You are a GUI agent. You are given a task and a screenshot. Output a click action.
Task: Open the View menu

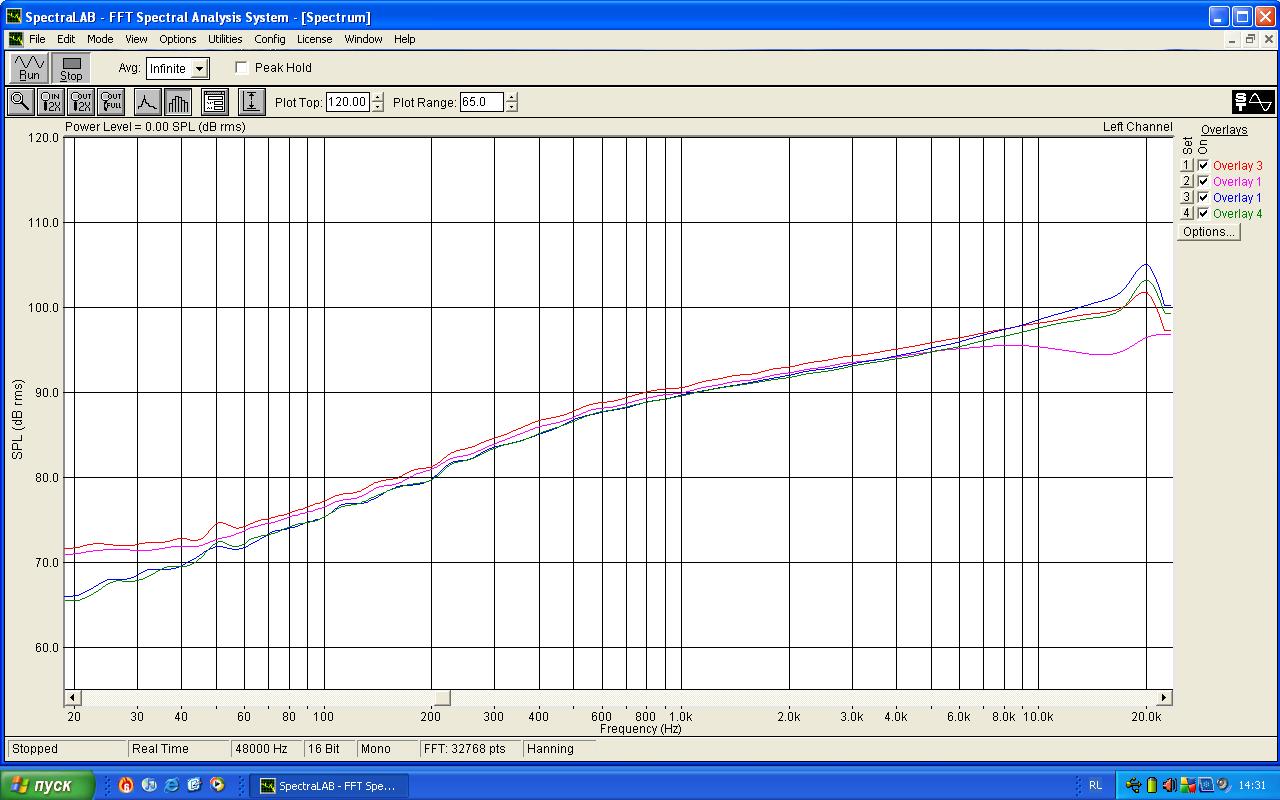tap(136, 39)
